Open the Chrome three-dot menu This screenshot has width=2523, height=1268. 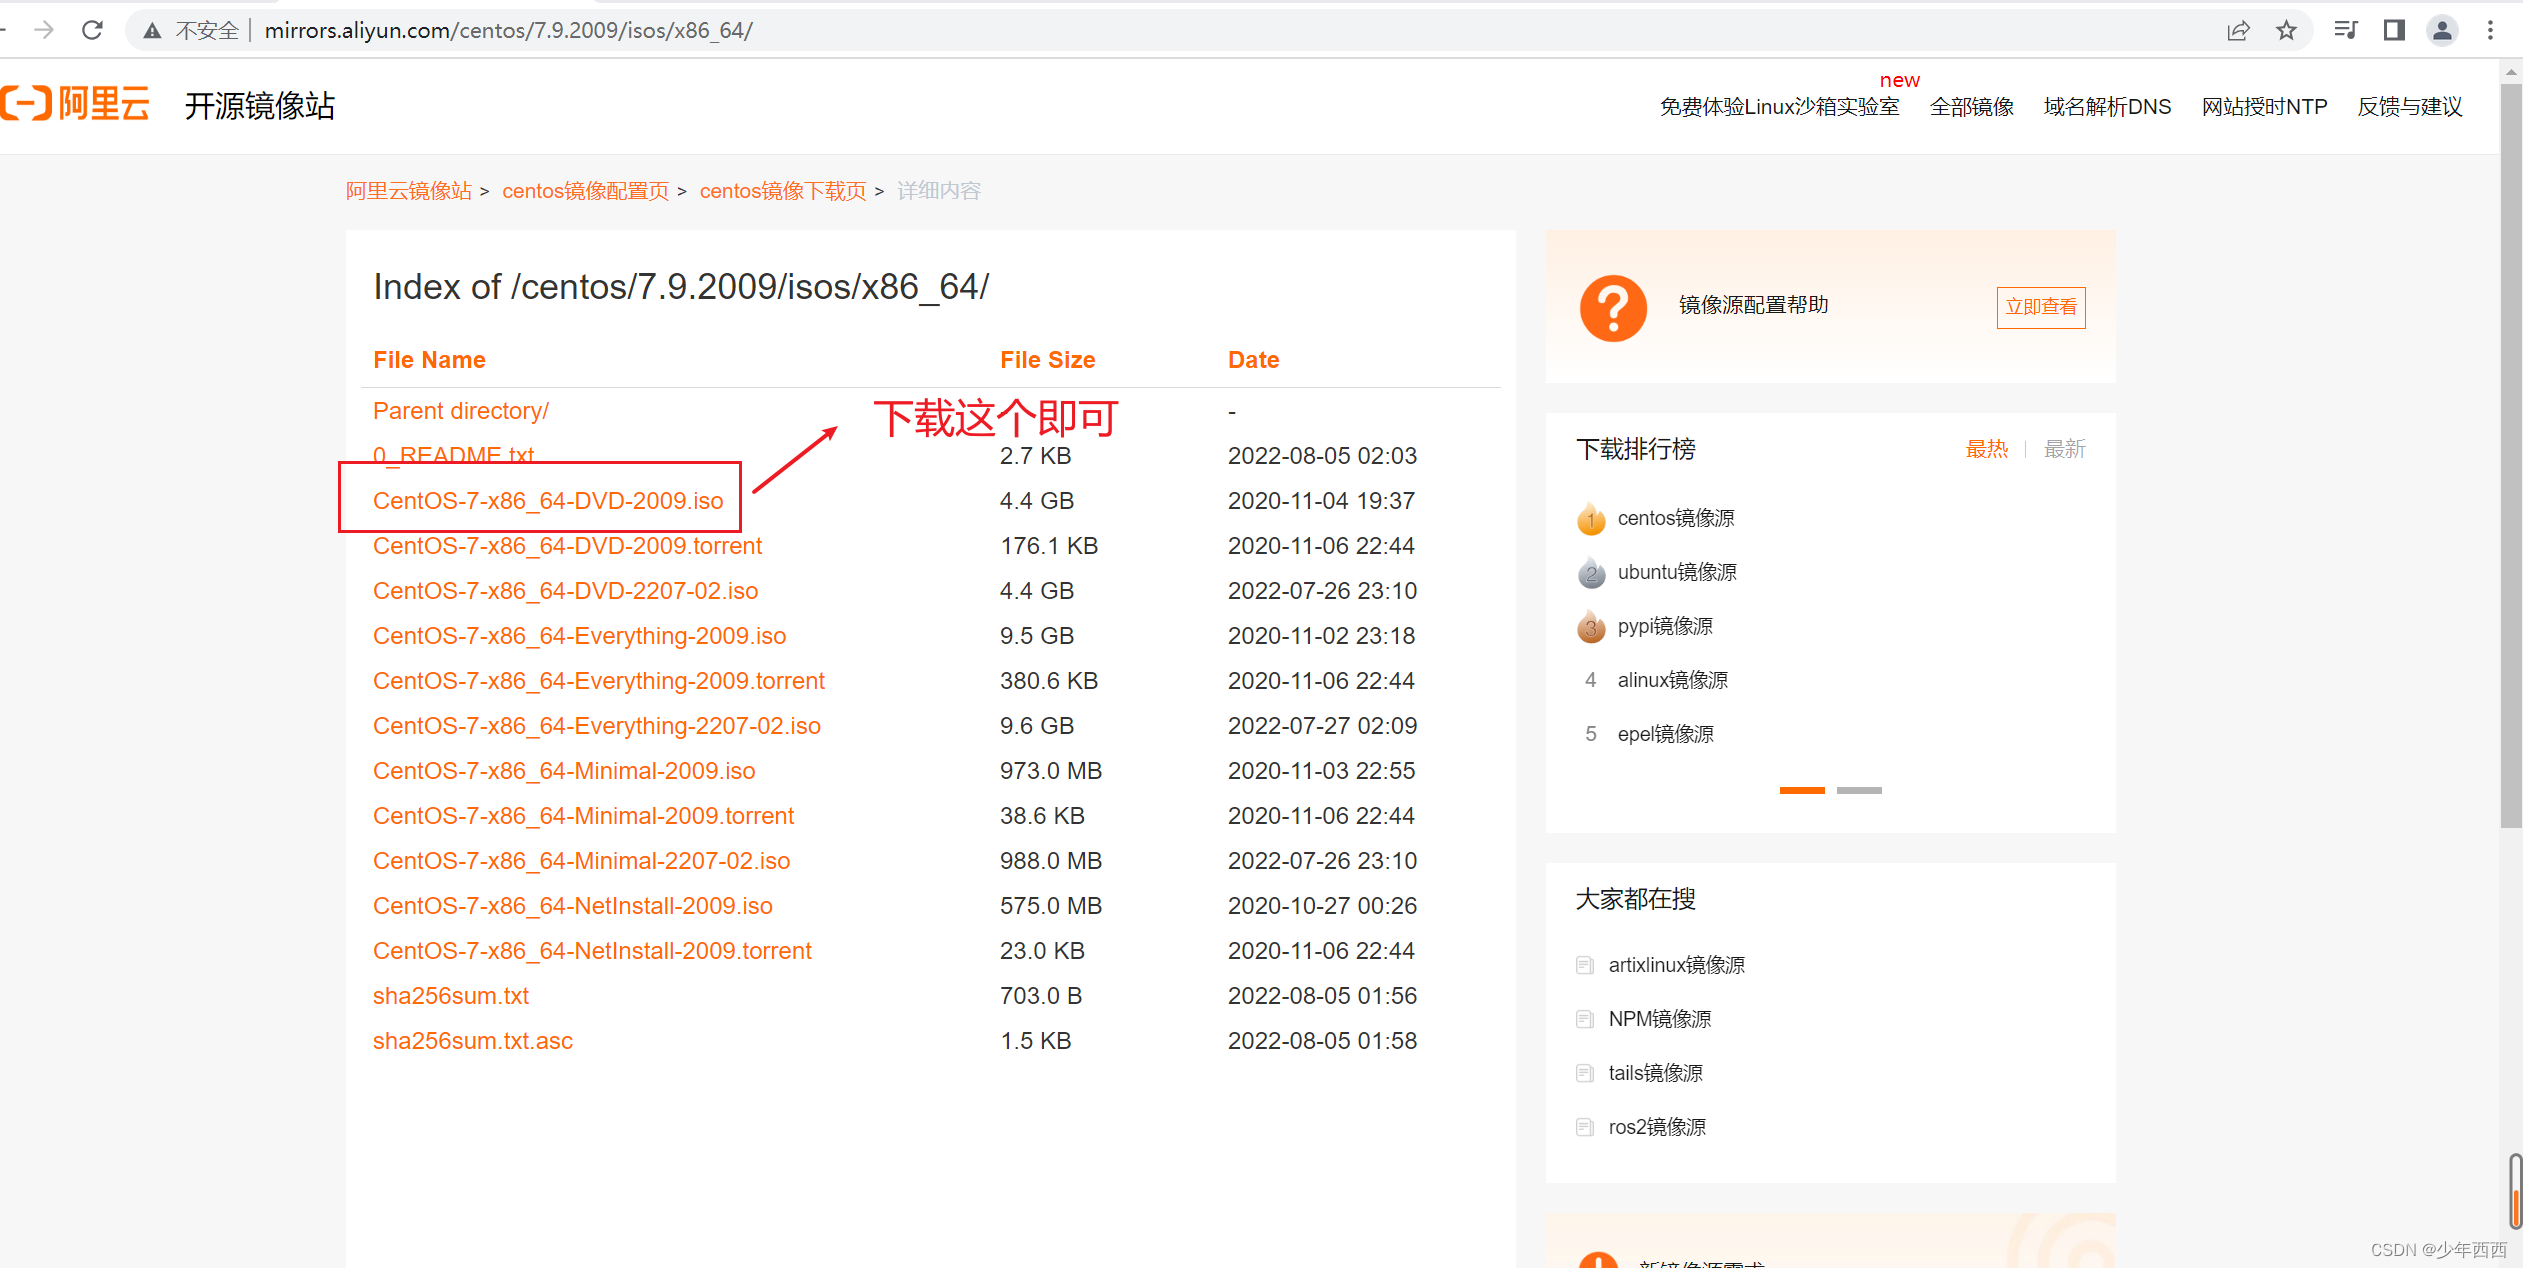point(2490,30)
